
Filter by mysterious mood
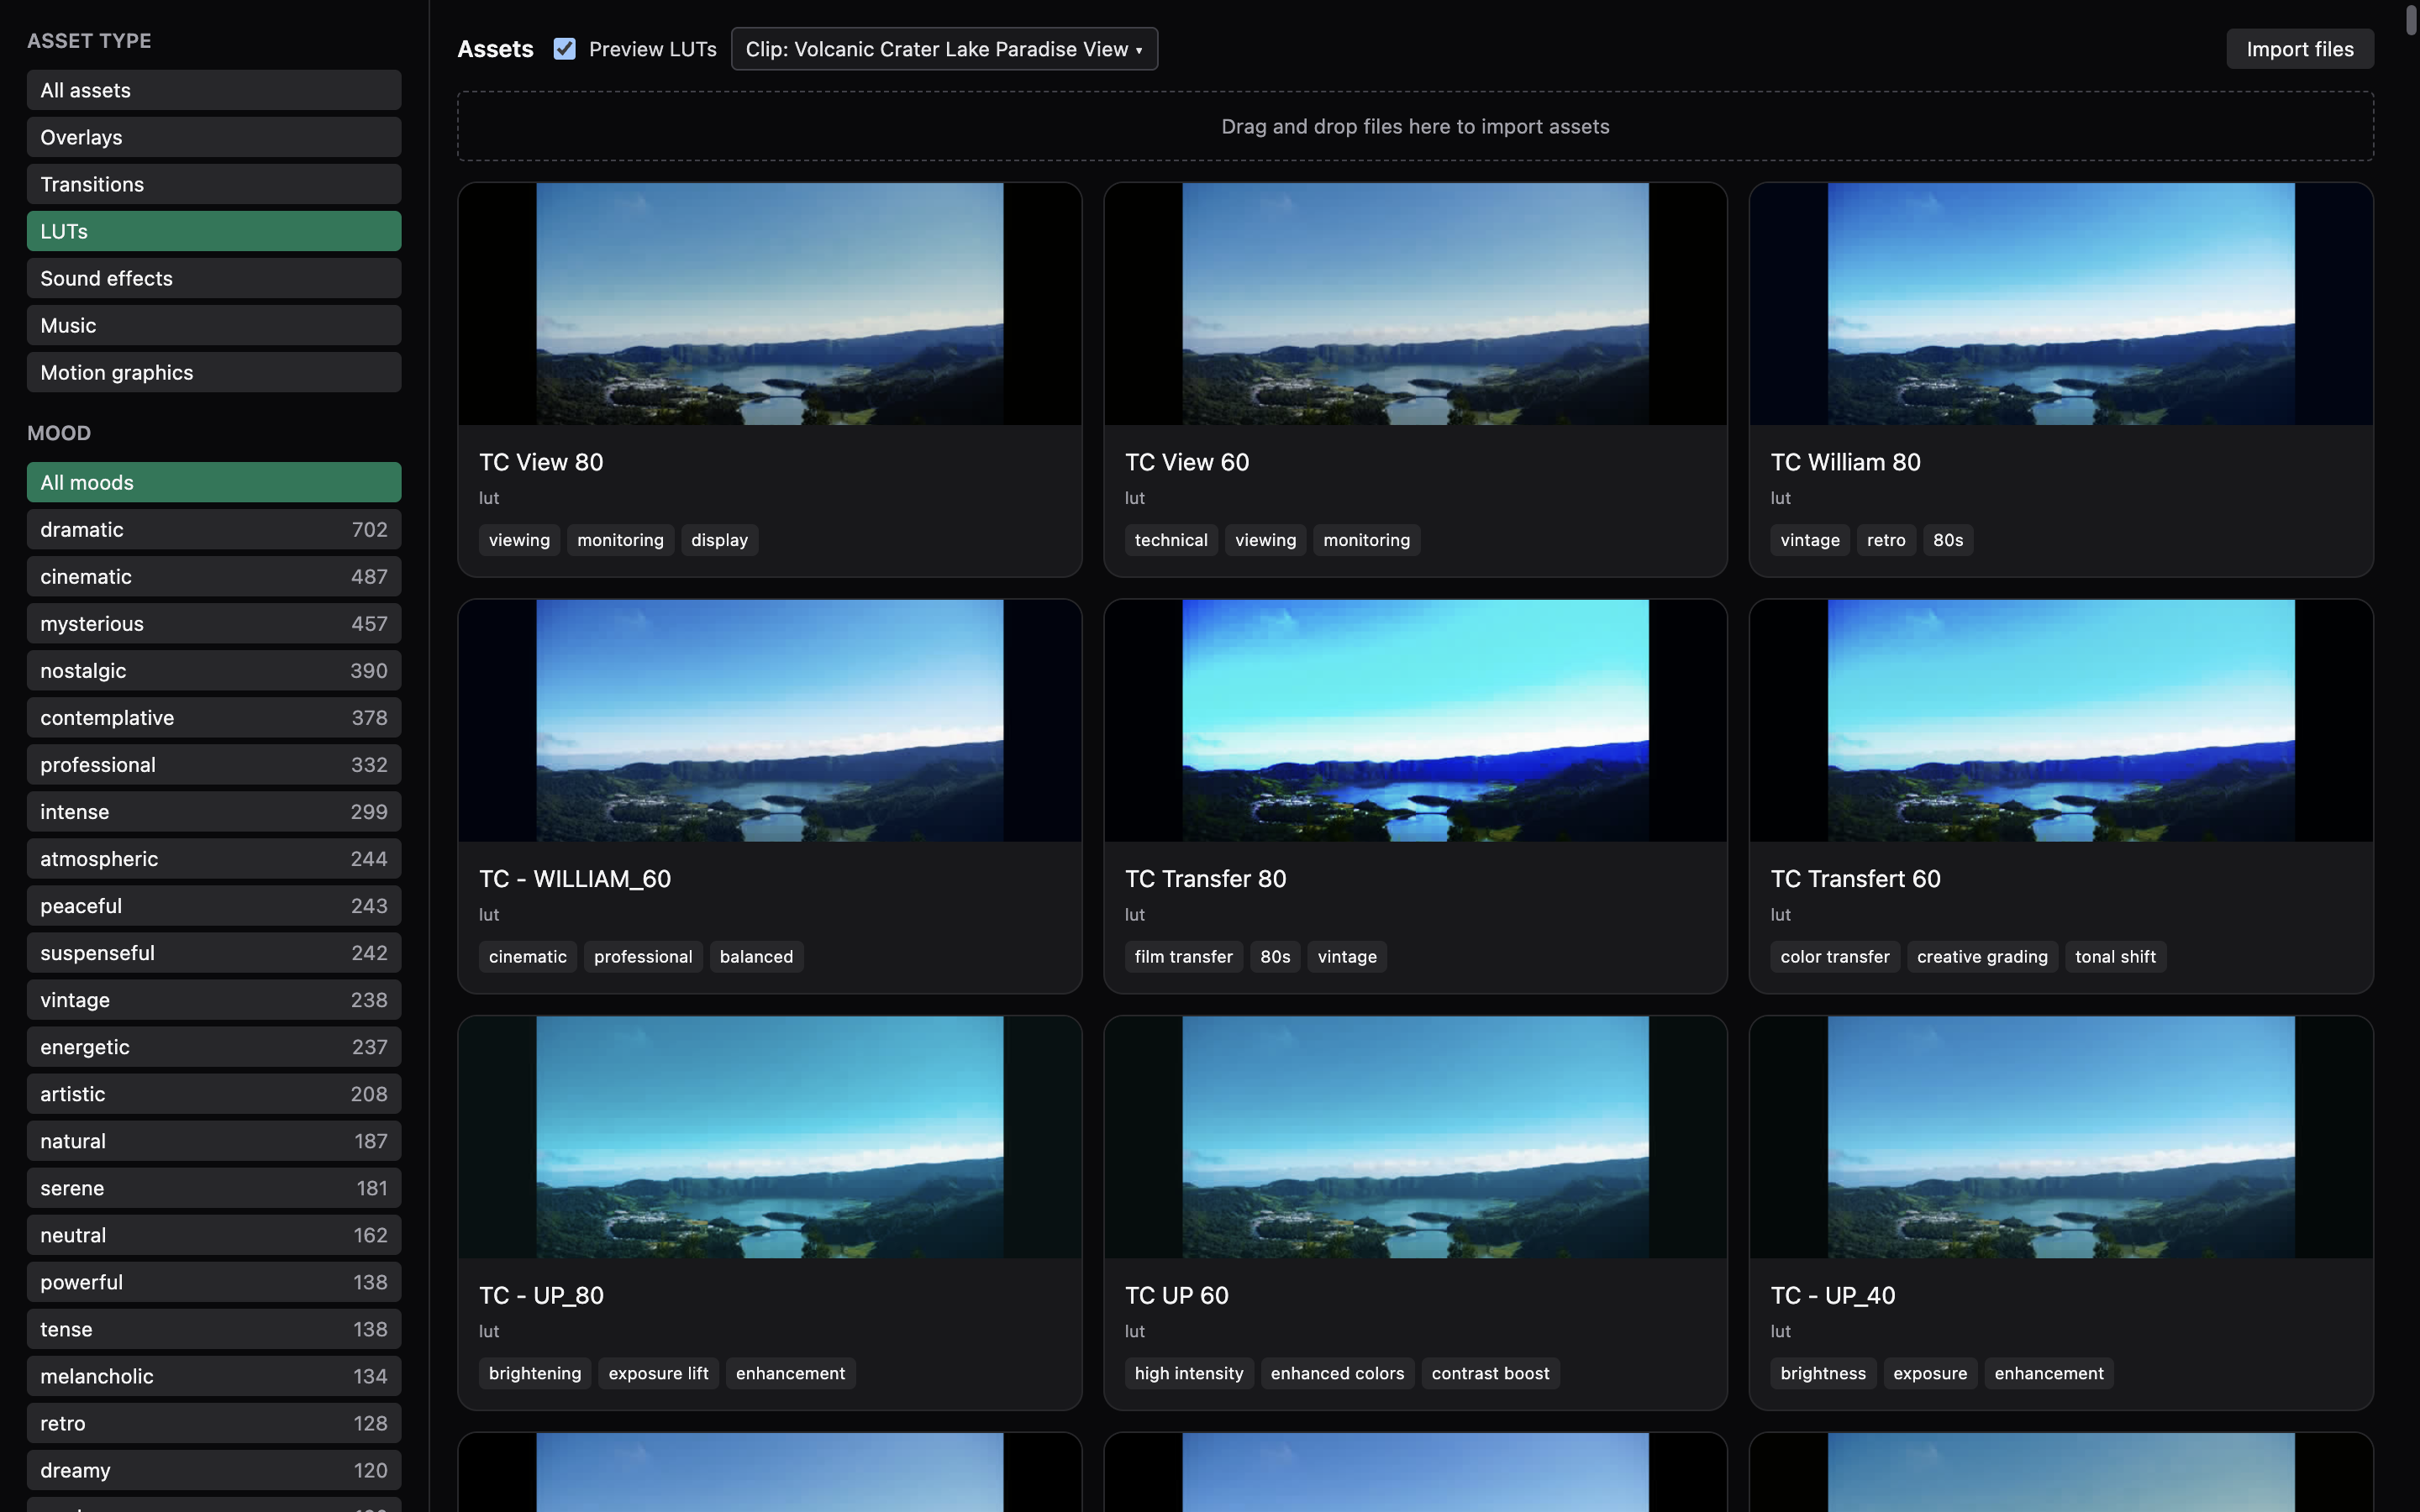pyautogui.click(x=214, y=623)
